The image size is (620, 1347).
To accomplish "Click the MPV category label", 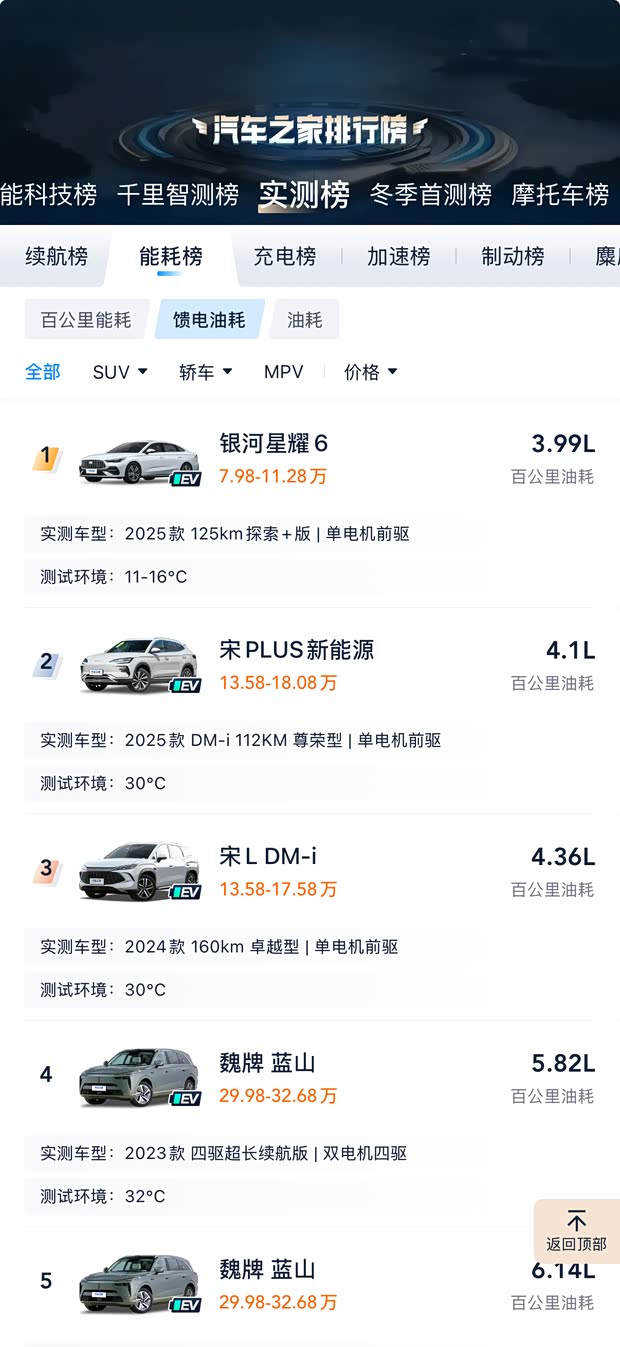I will tap(284, 371).
